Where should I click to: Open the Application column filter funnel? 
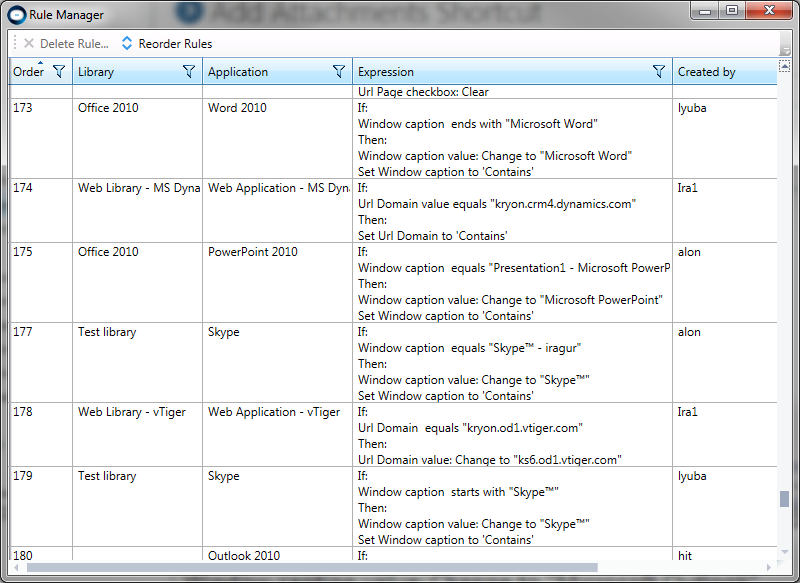coord(339,71)
